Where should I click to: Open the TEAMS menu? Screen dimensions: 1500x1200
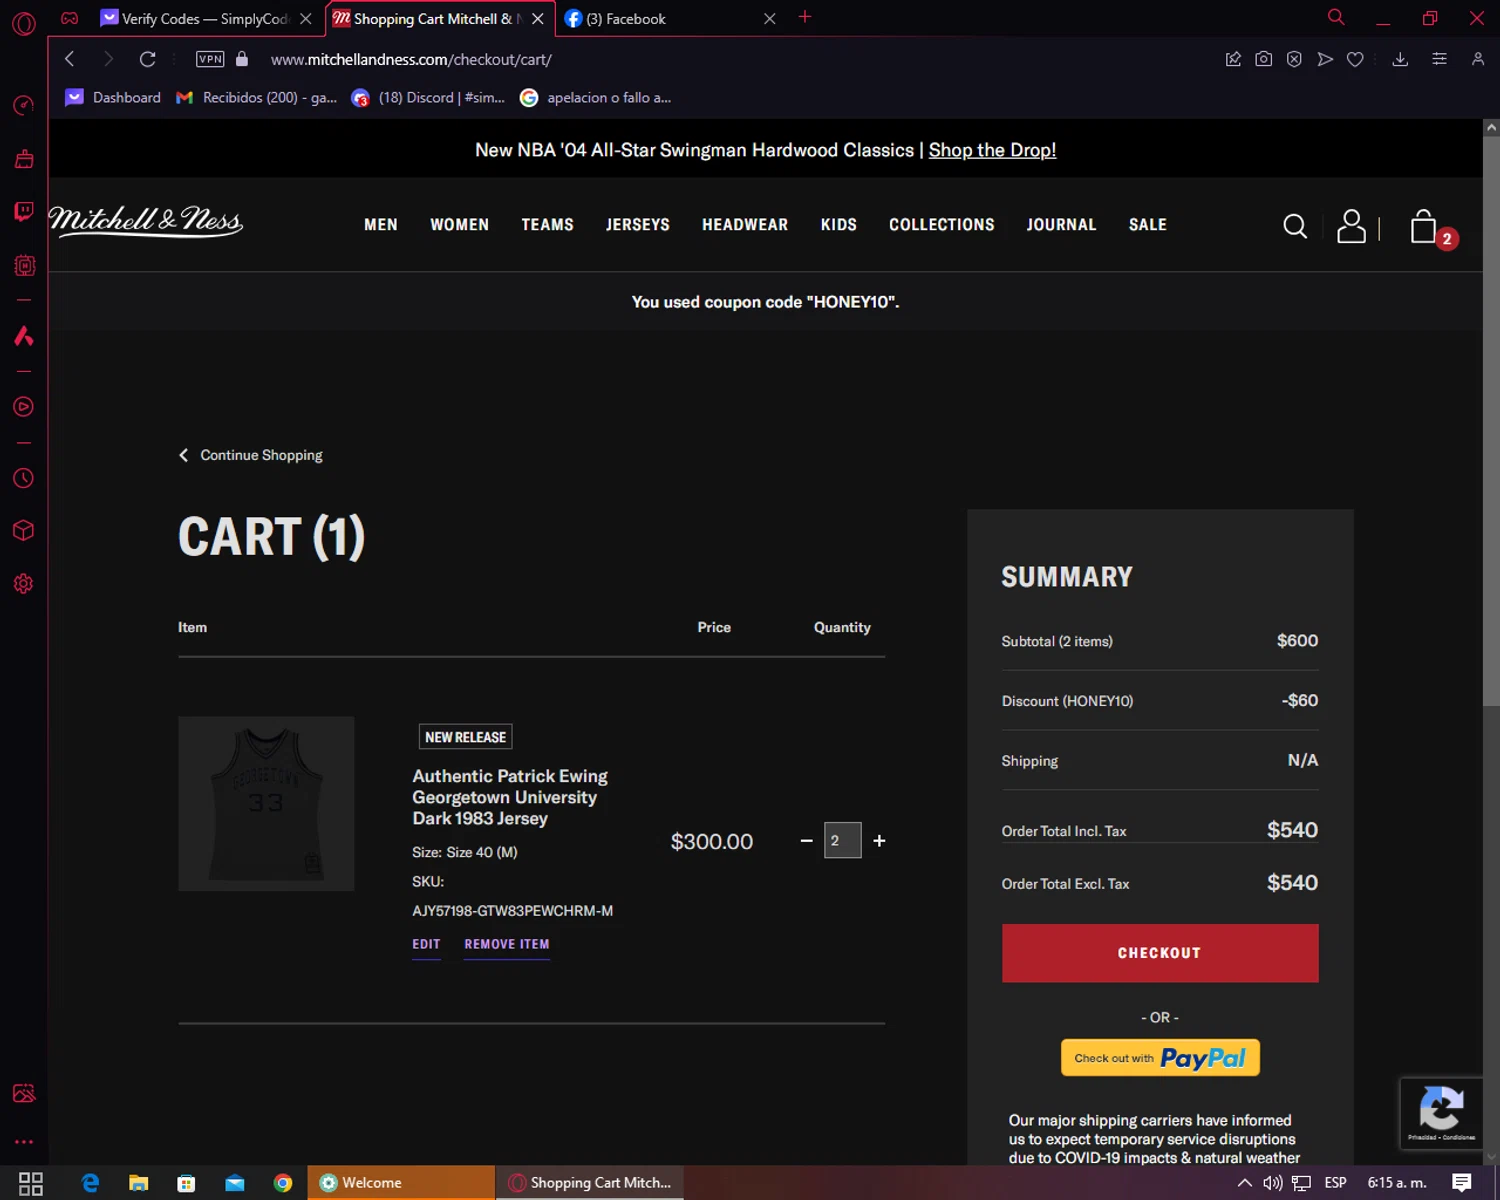[547, 225]
